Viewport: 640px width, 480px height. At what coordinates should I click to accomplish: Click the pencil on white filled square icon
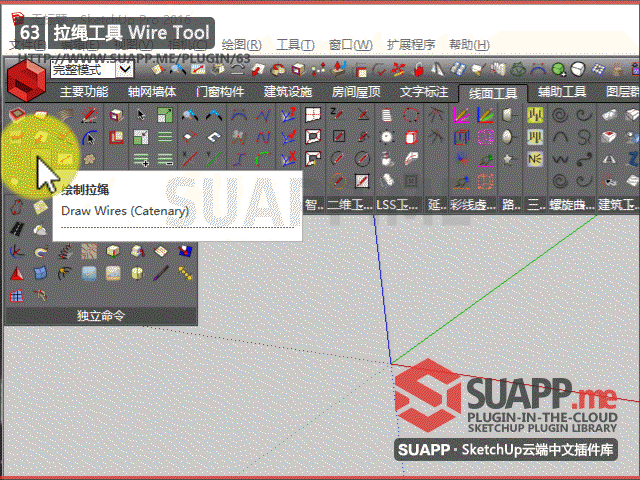(362, 180)
